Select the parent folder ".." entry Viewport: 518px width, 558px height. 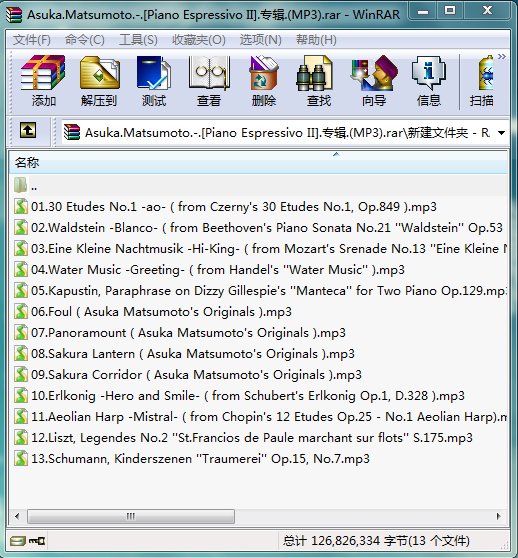(258, 186)
